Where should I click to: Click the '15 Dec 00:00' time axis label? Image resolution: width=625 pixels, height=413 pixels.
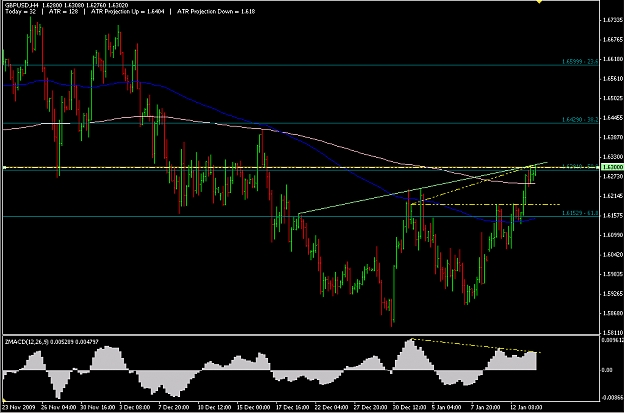tap(252, 408)
